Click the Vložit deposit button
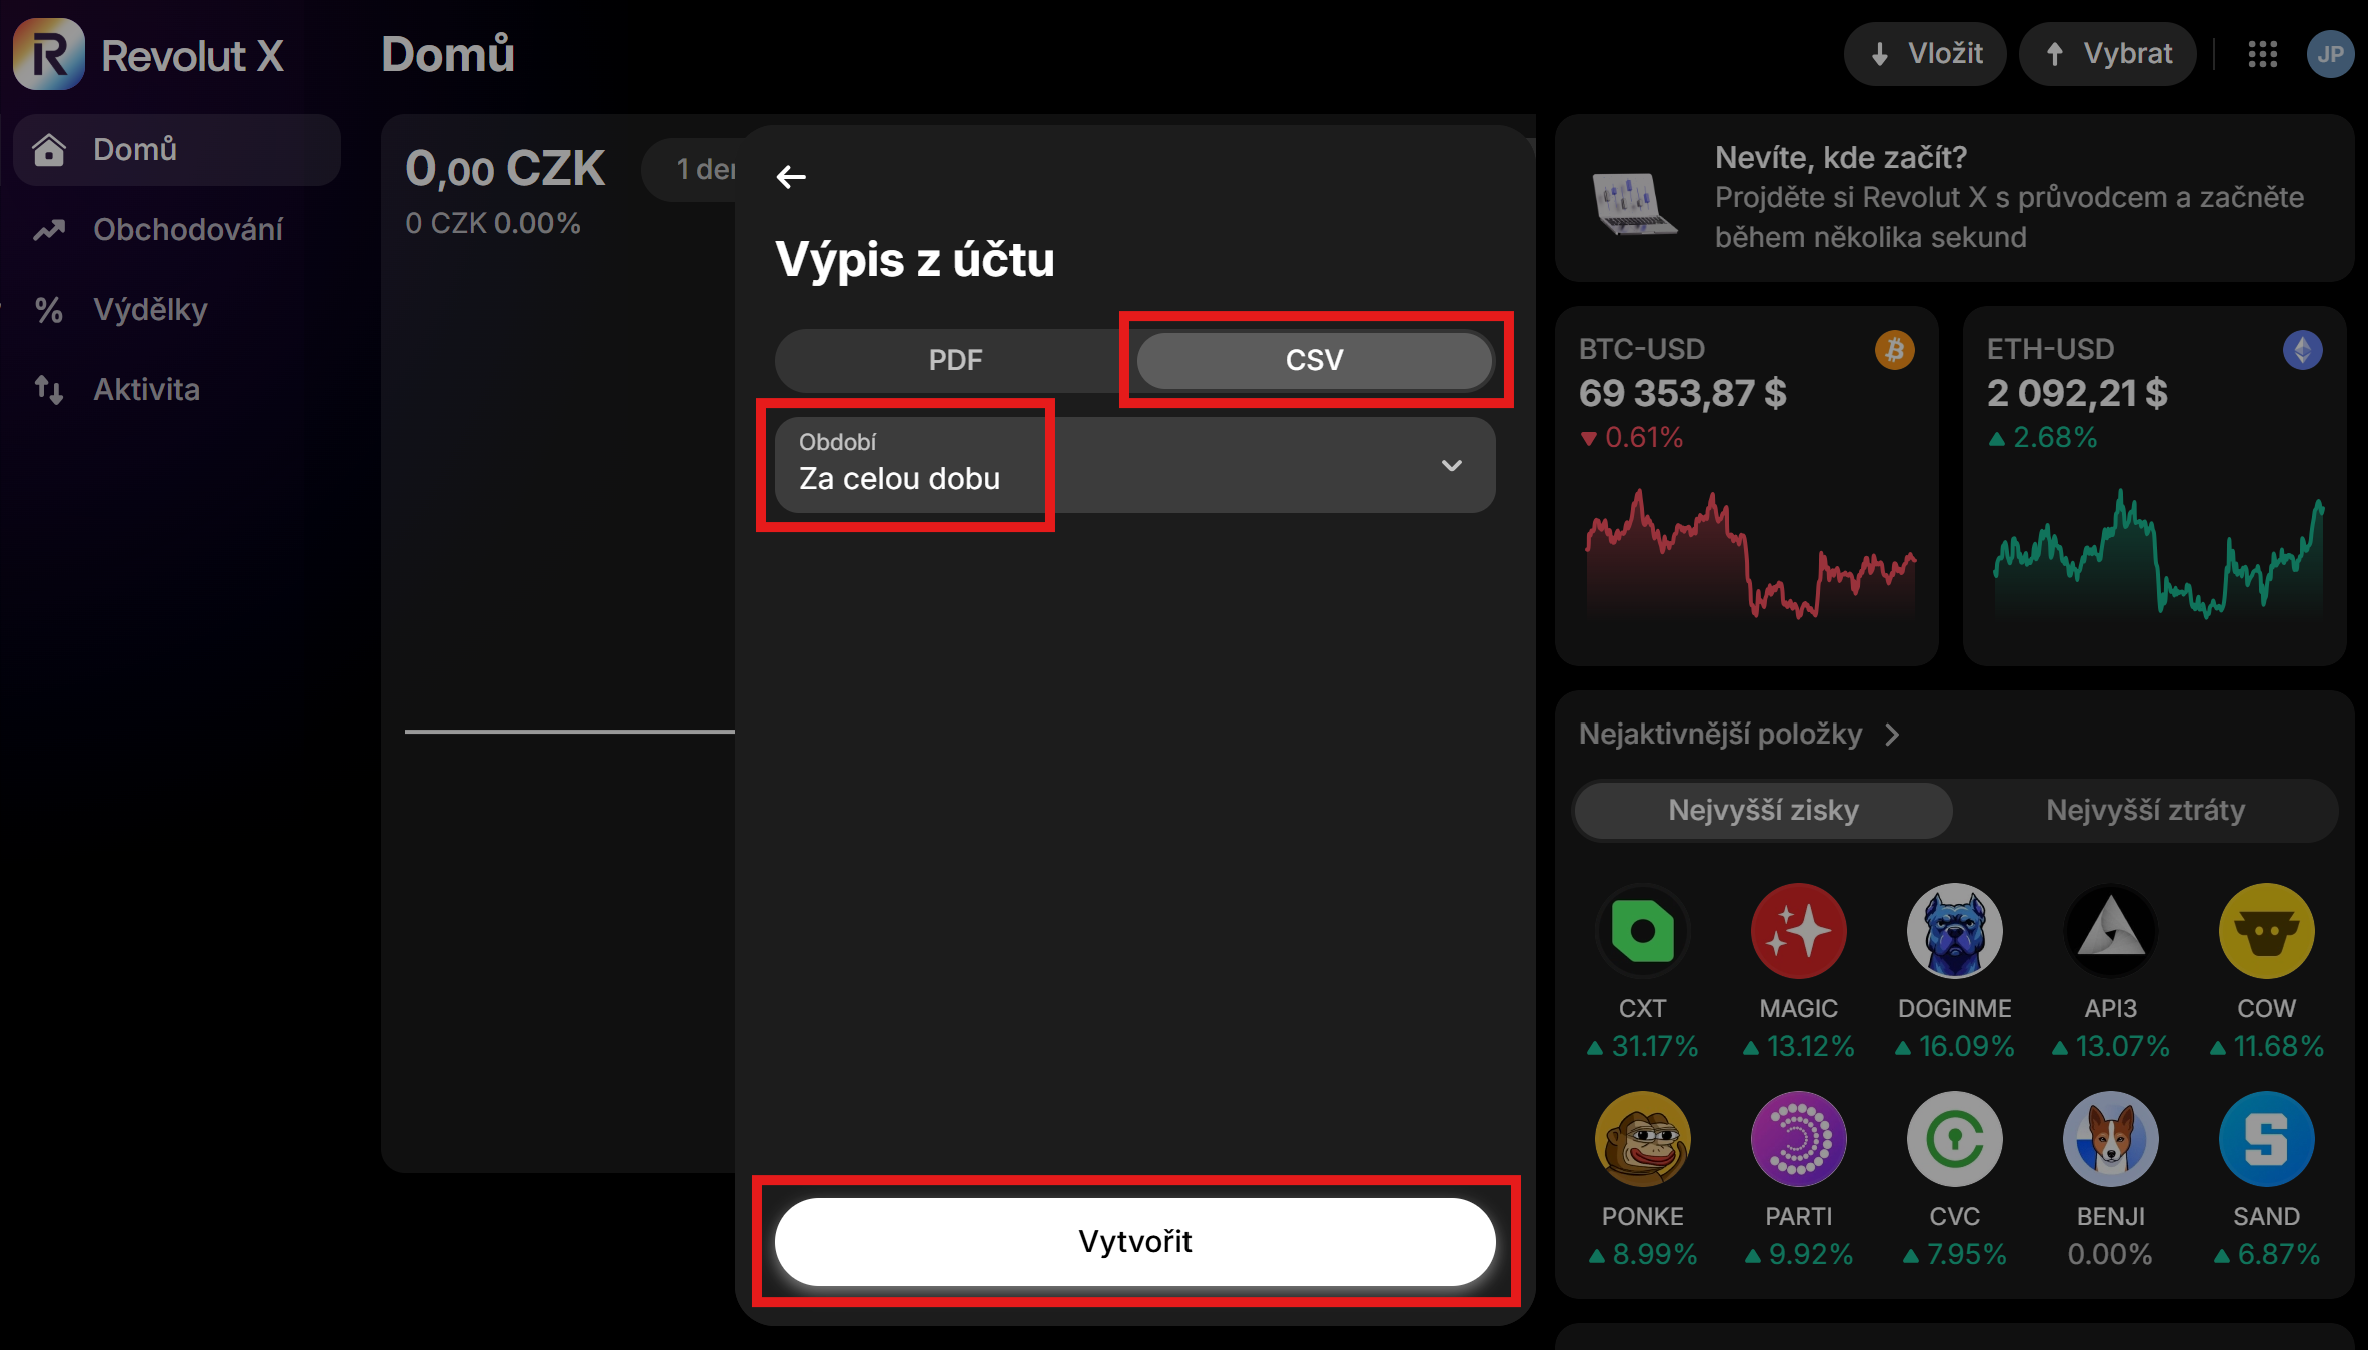The width and height of the screenshot is (2368, 1350). [x=1925, y=54]
